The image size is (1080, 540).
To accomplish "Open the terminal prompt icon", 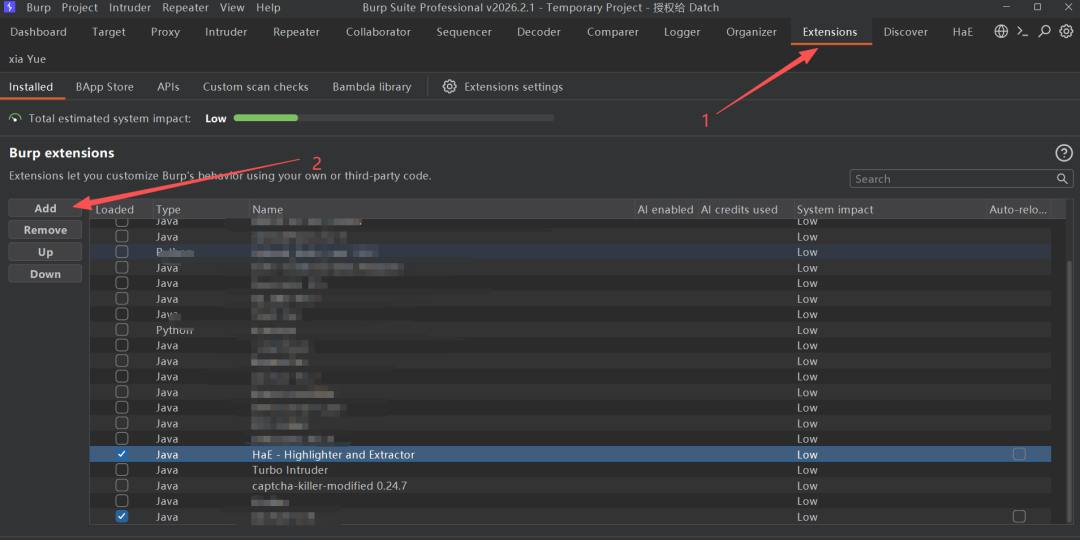I will tap(1023, 32).
